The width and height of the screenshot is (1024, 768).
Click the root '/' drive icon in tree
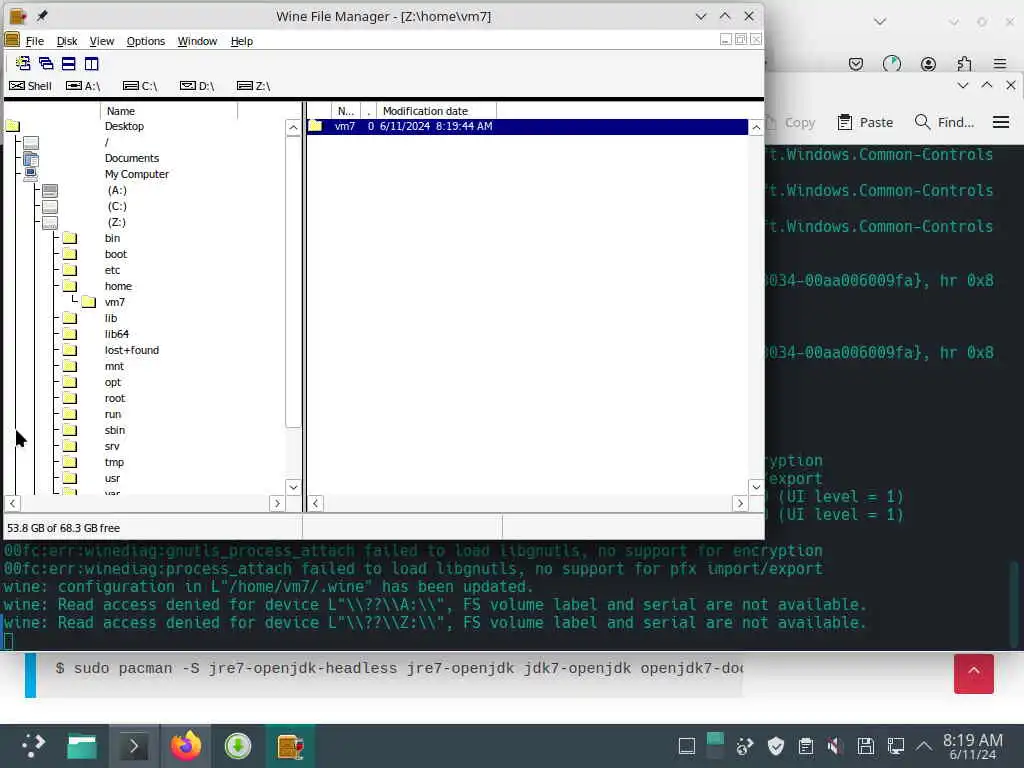click(x=31, y=142)
